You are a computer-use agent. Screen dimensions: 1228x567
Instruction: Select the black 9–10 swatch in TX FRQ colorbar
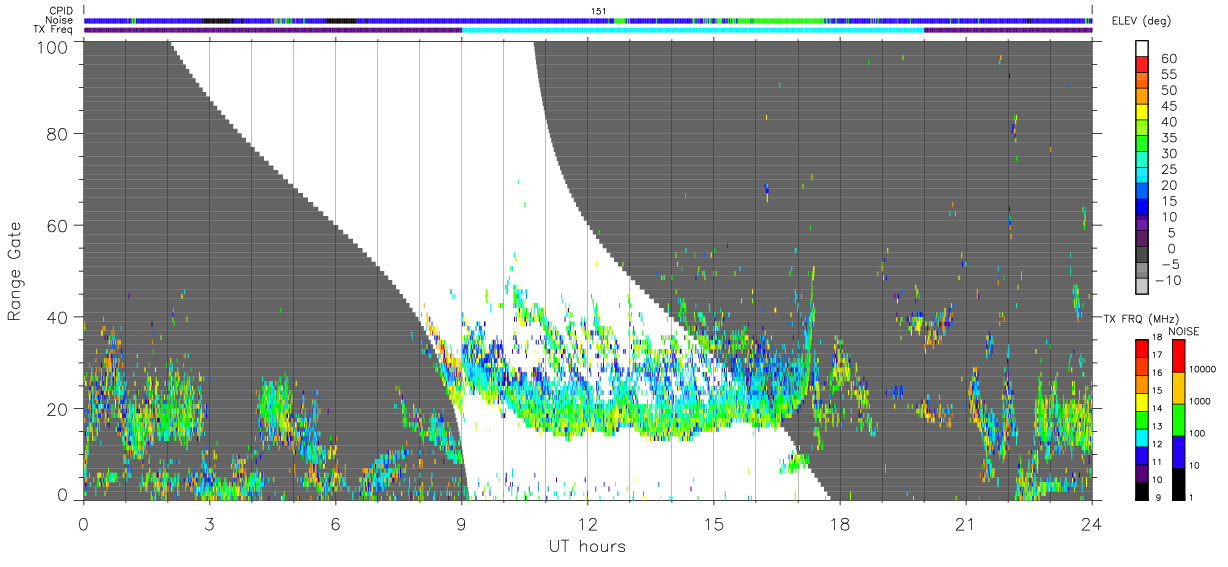pos(1143,491)
